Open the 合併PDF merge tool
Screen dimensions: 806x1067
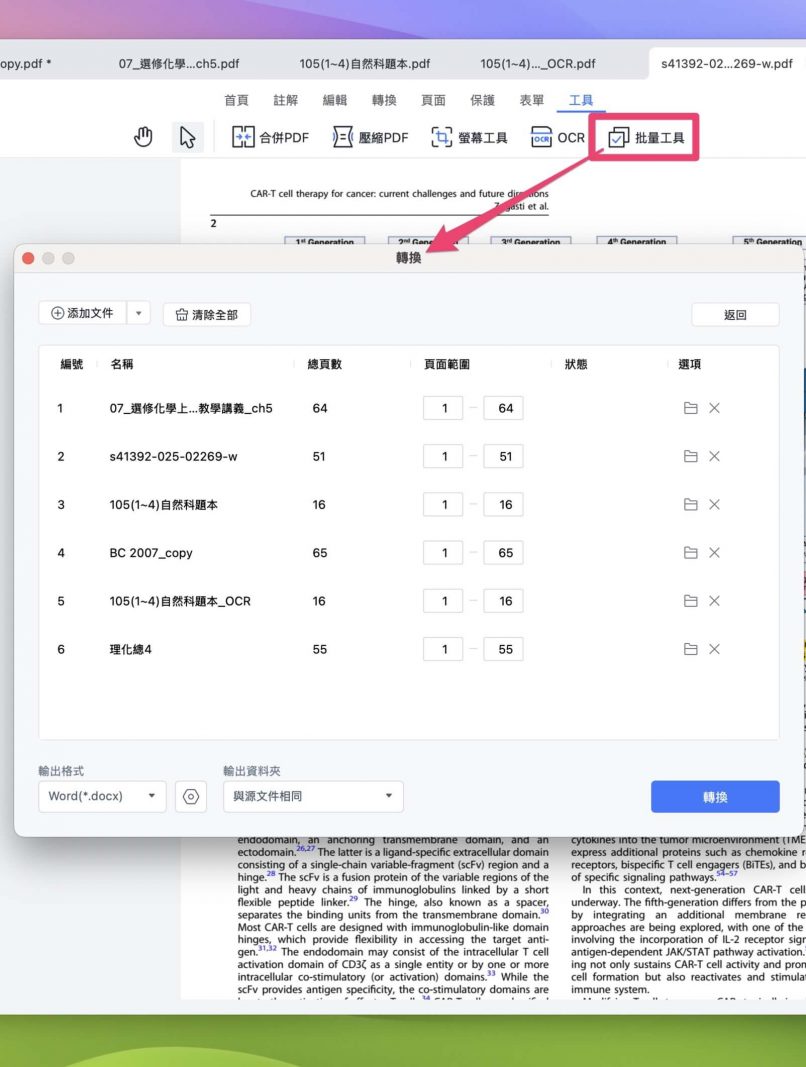point(270,138)
